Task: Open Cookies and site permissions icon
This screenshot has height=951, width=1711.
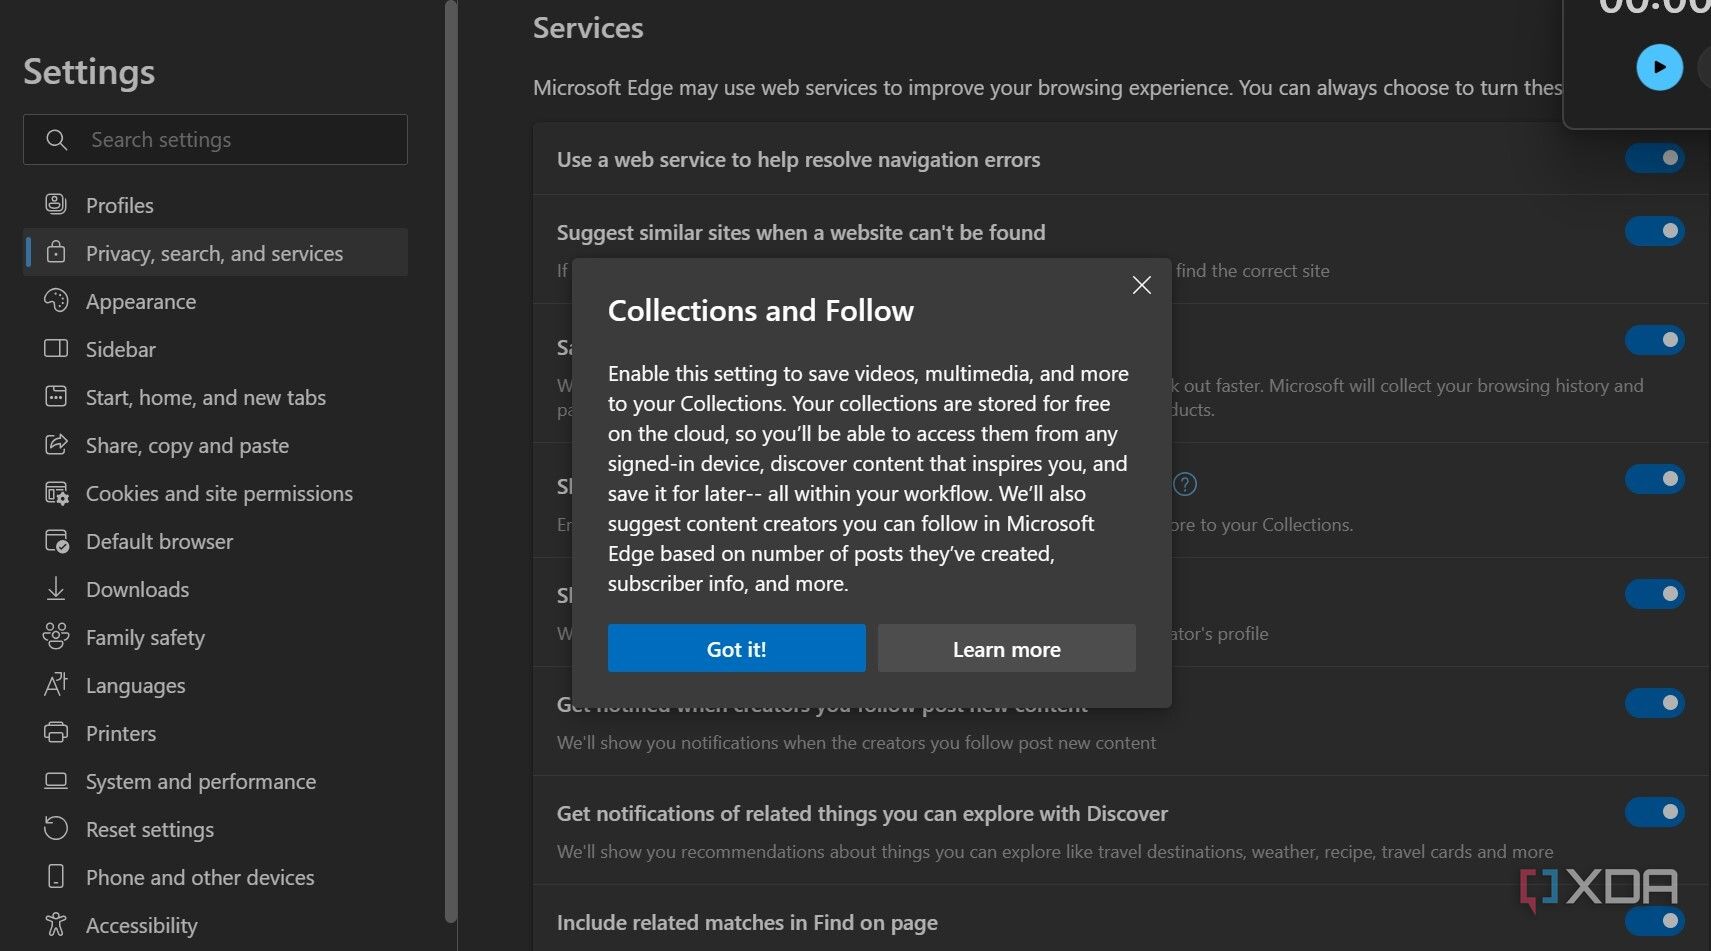Action: (x=56, y=493)
